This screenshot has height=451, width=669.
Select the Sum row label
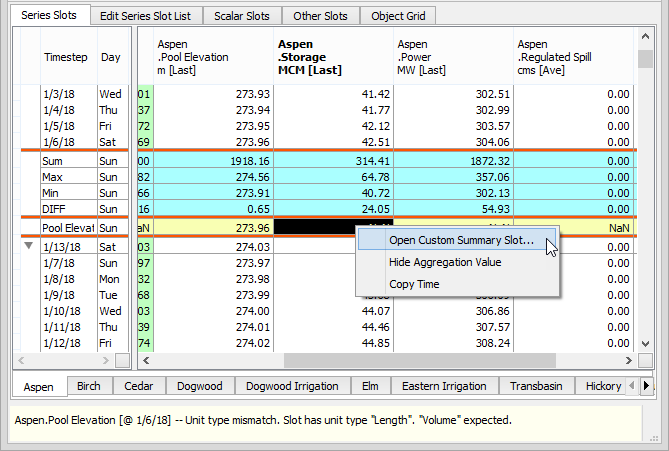[x=66, y=160]
